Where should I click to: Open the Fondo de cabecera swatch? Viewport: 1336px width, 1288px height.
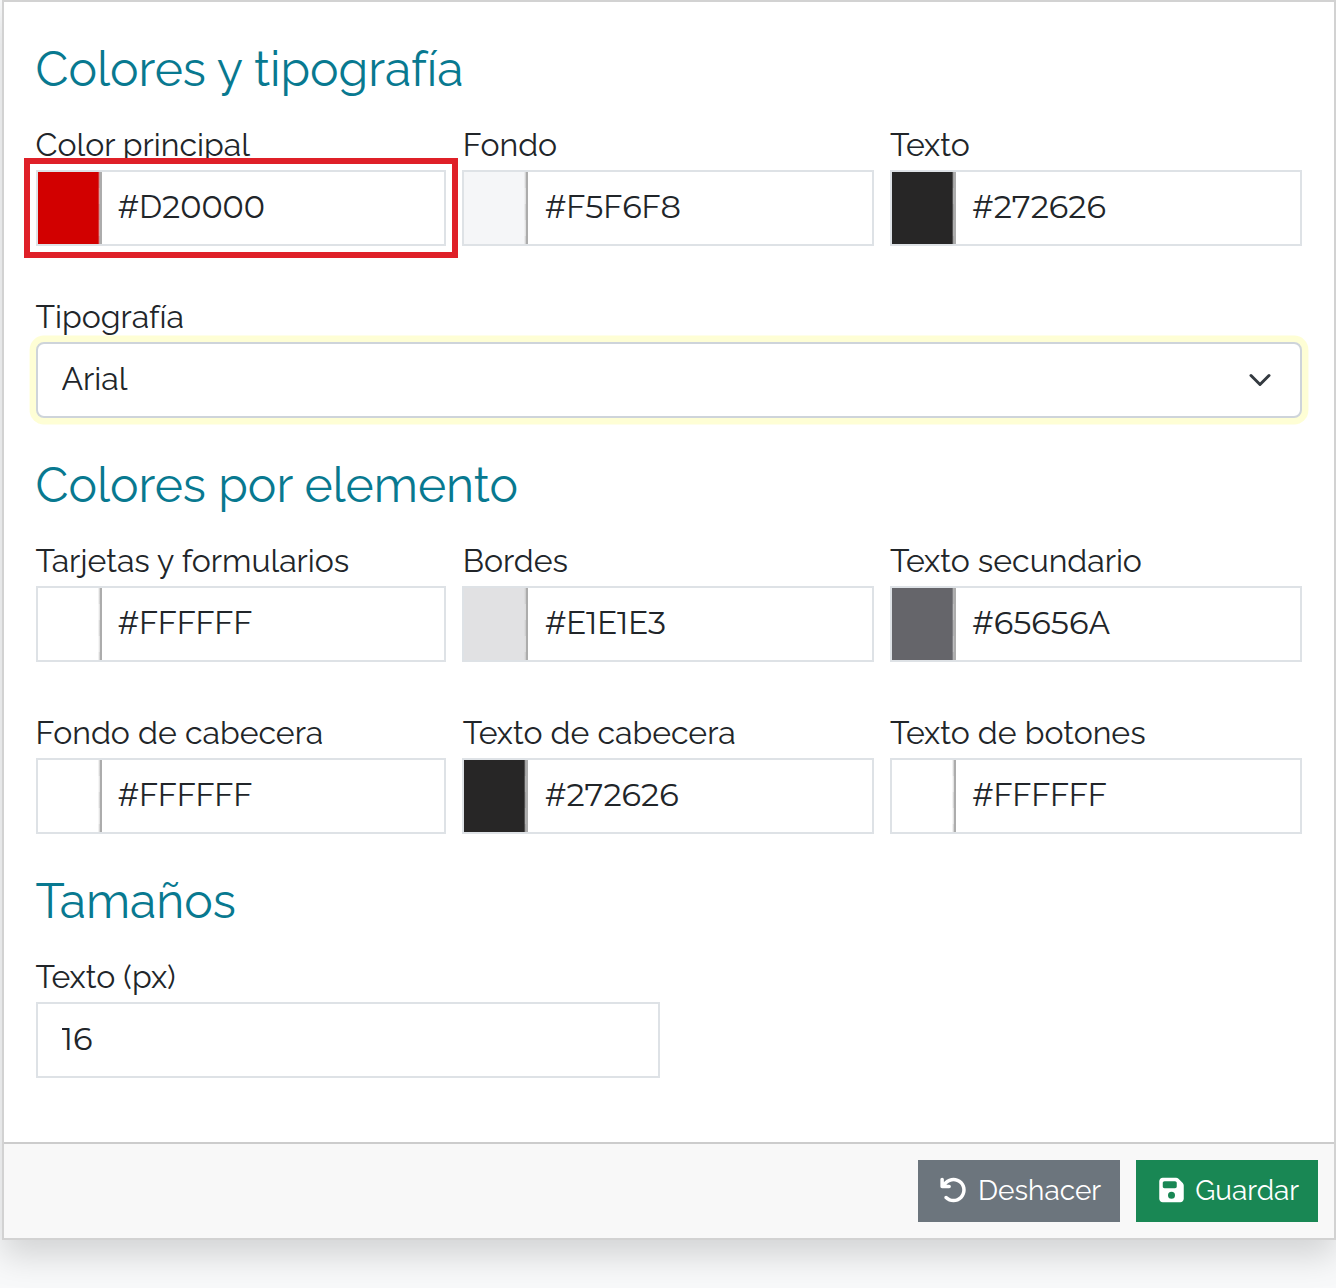69,796
